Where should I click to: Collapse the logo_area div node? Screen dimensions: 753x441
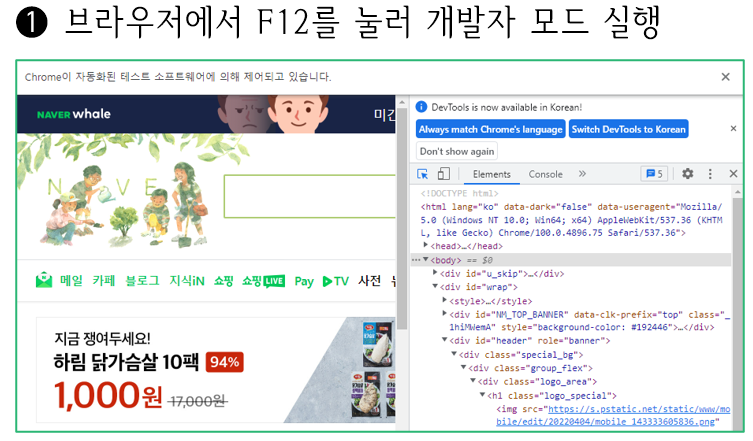tap(473, 381)
